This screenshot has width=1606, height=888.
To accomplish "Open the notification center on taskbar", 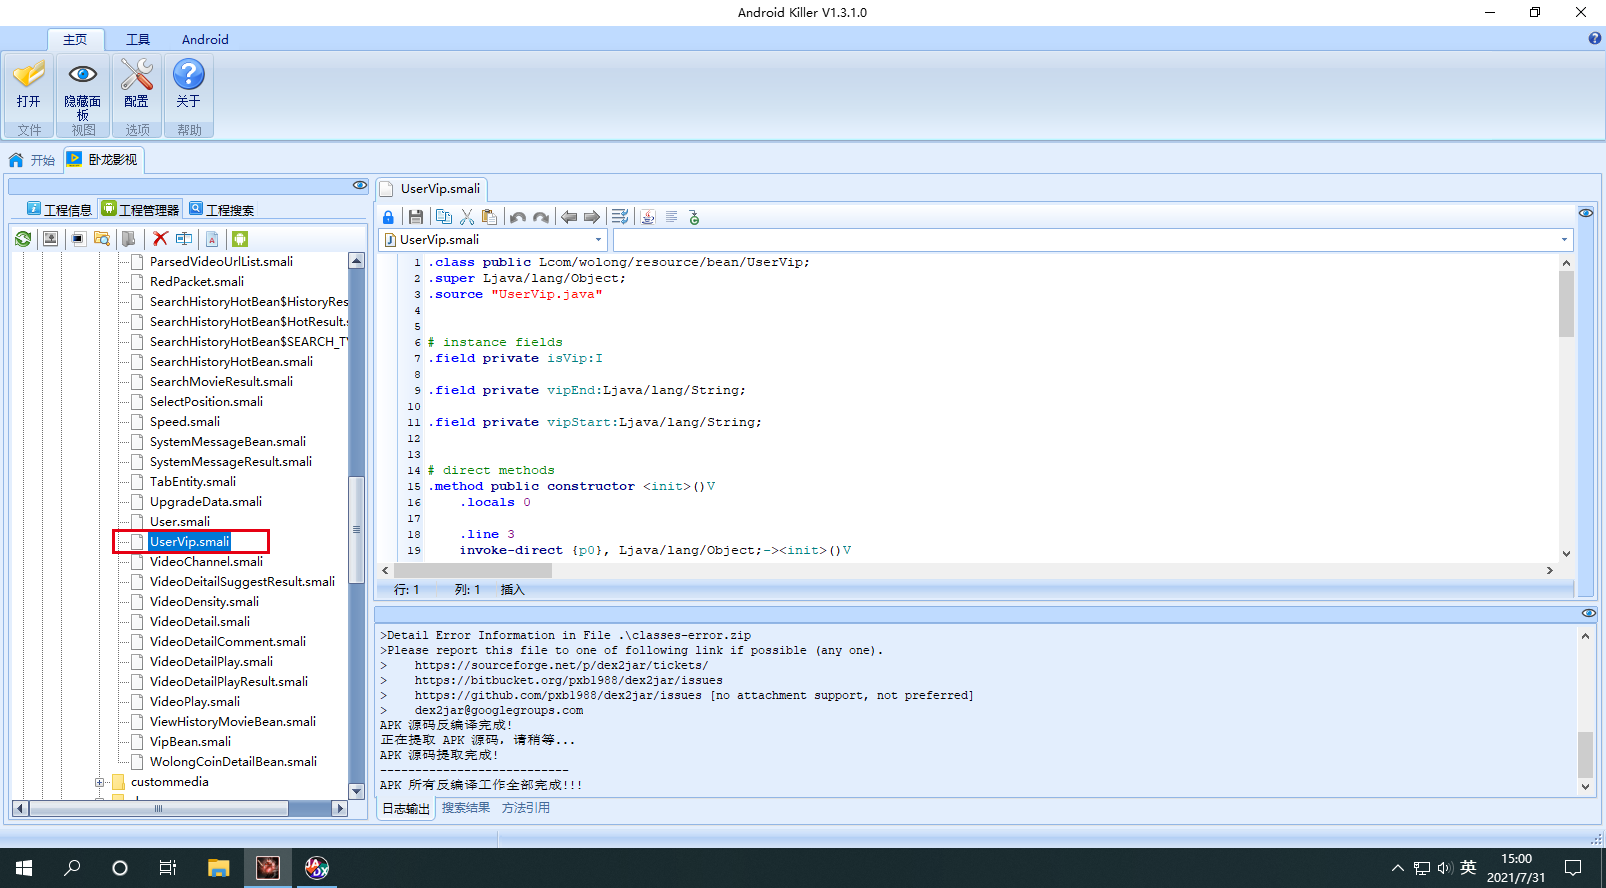I will (1573, 868).
